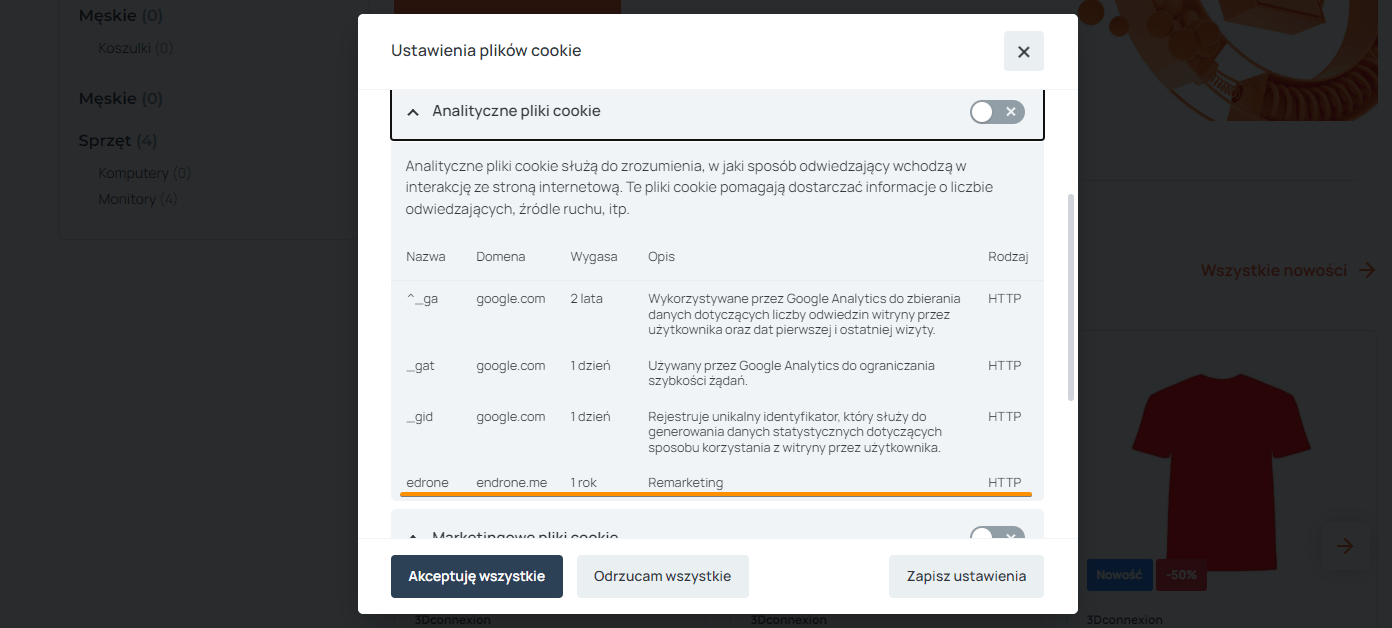Collapse the Analityczne pliki cookie section
The width and height of the screenshot is (1392, 628).
pos(413,112)
